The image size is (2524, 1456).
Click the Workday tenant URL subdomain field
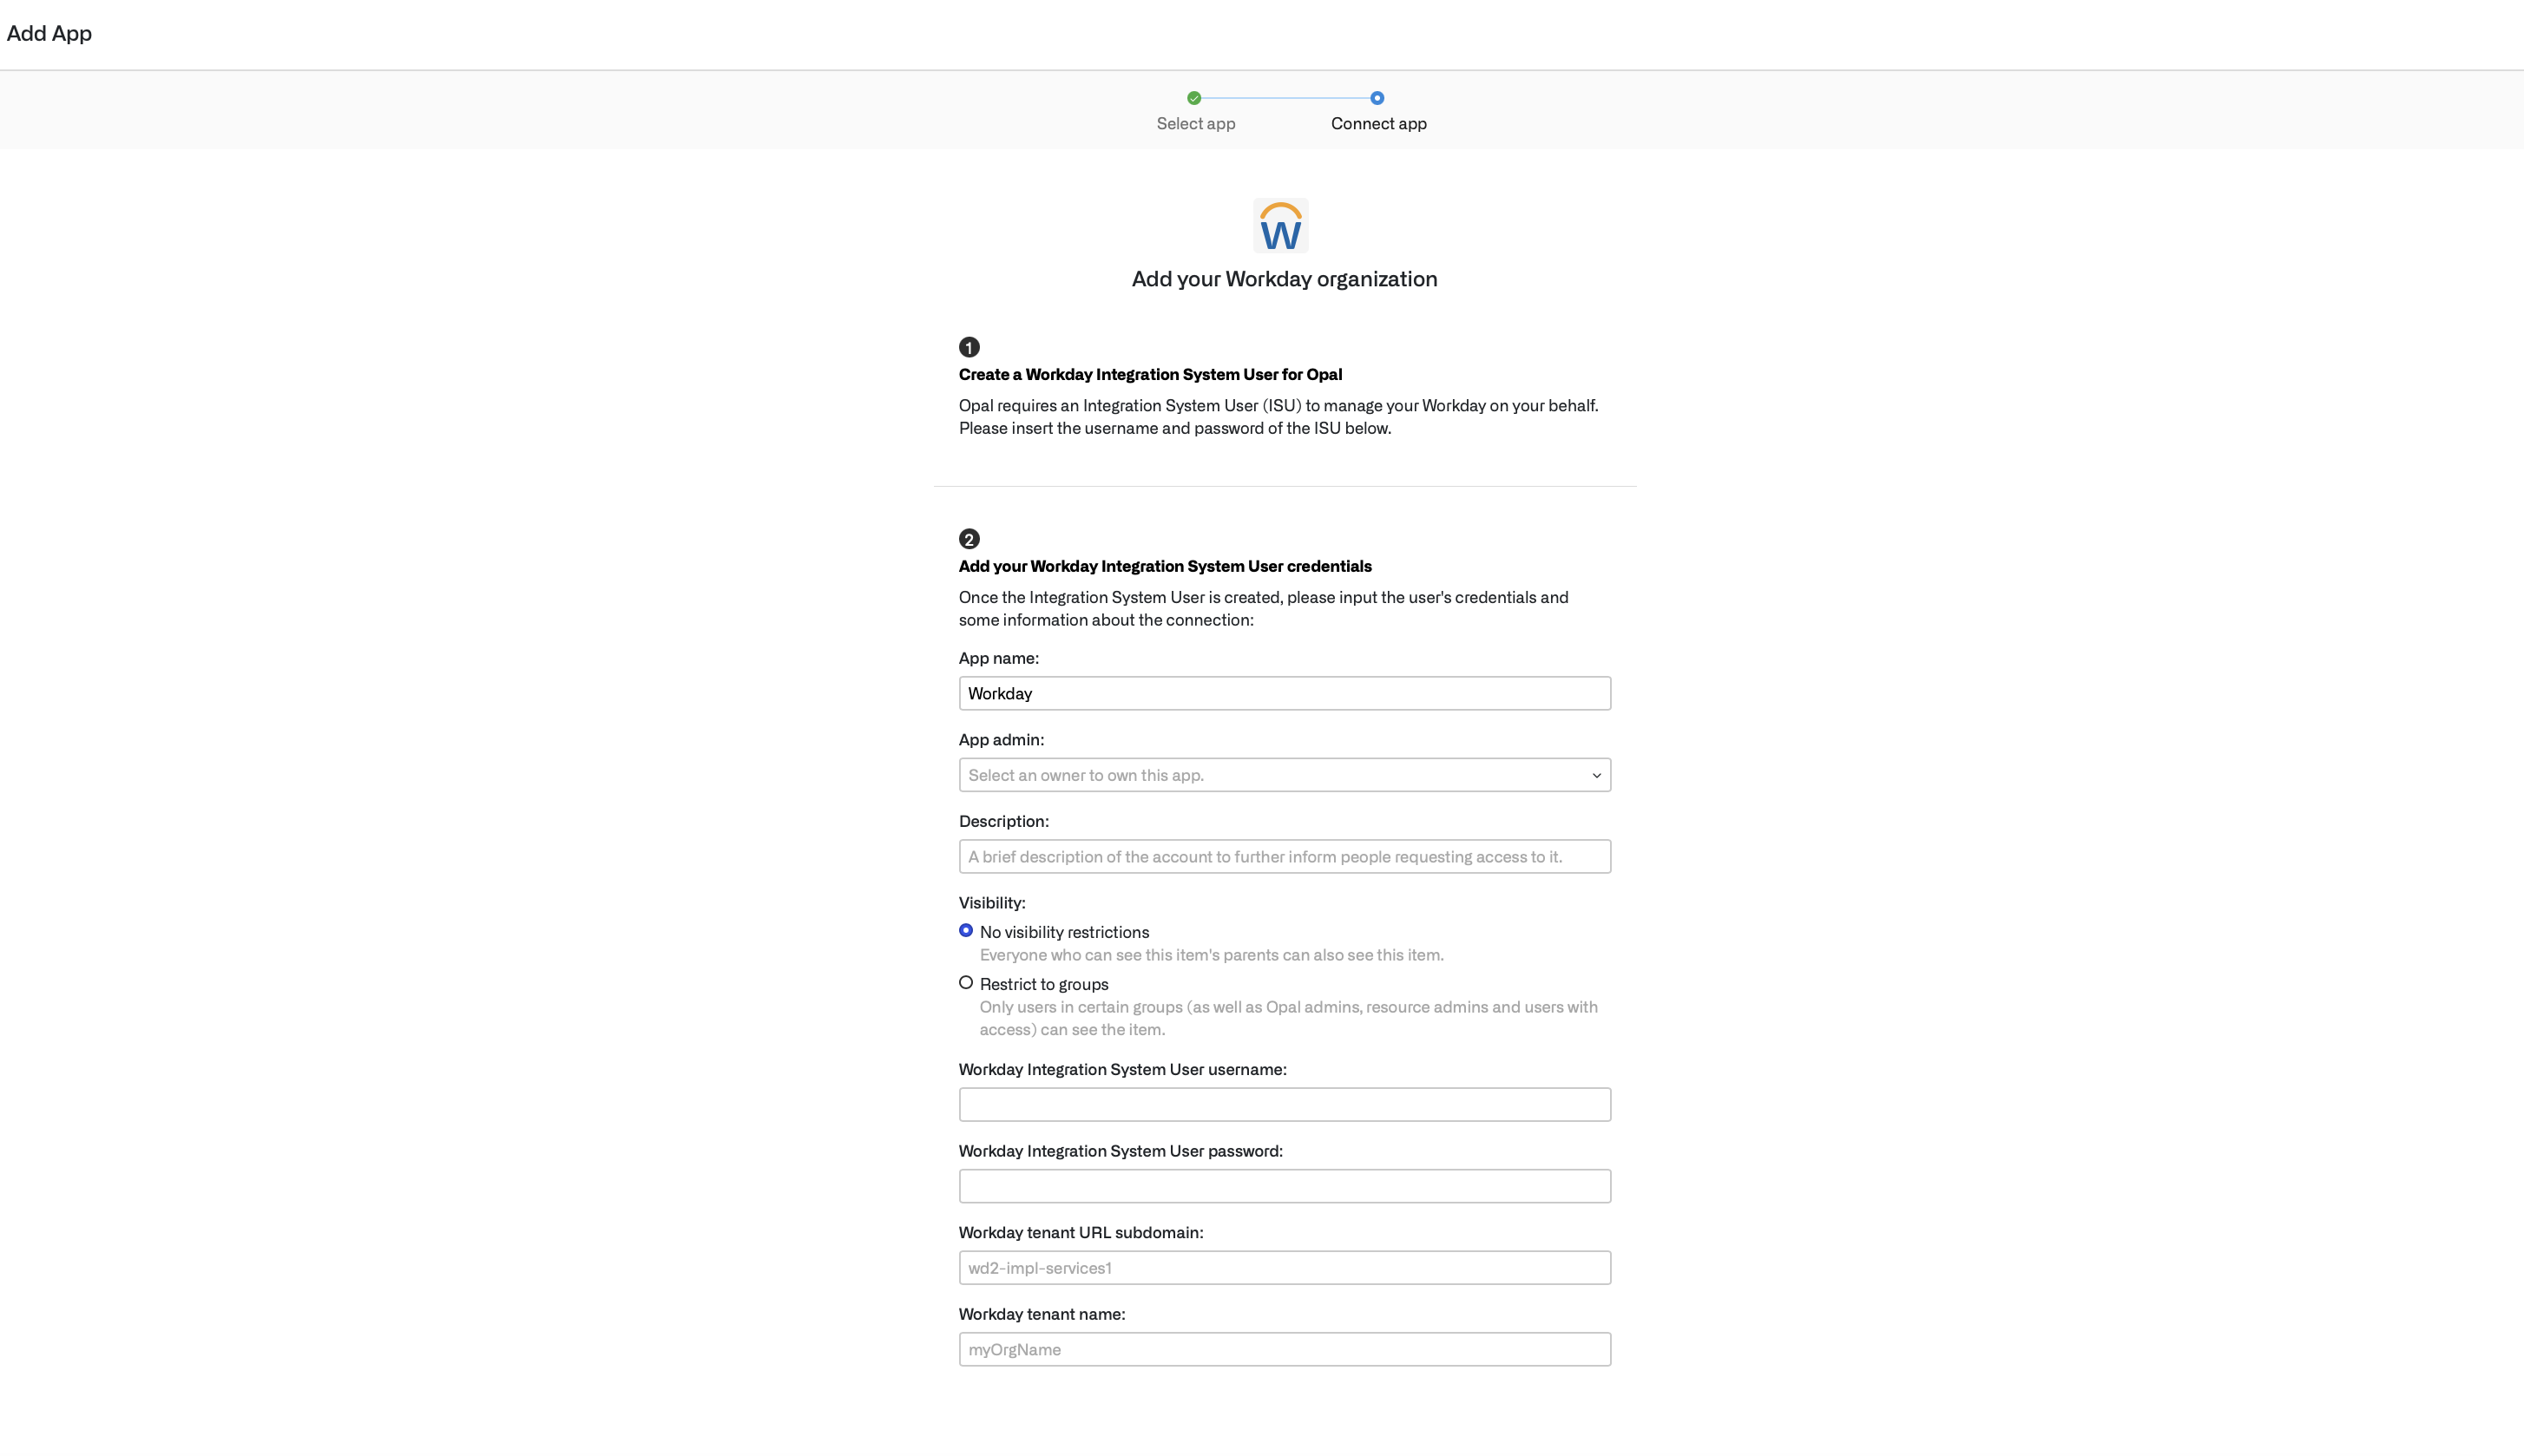pos(1284,1268)
